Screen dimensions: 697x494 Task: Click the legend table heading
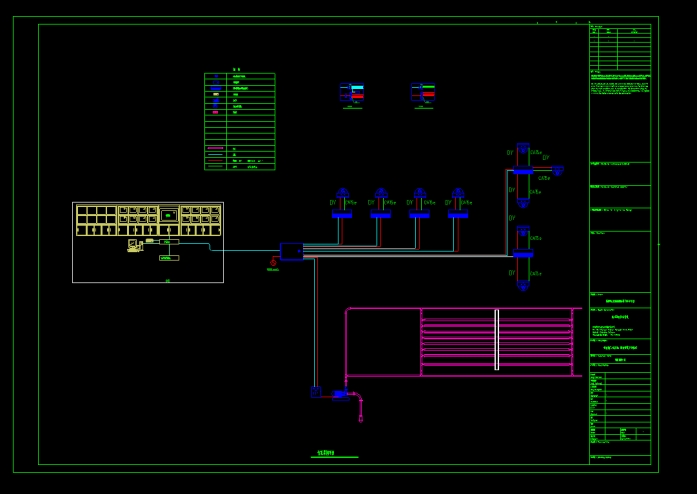(237, 70)
